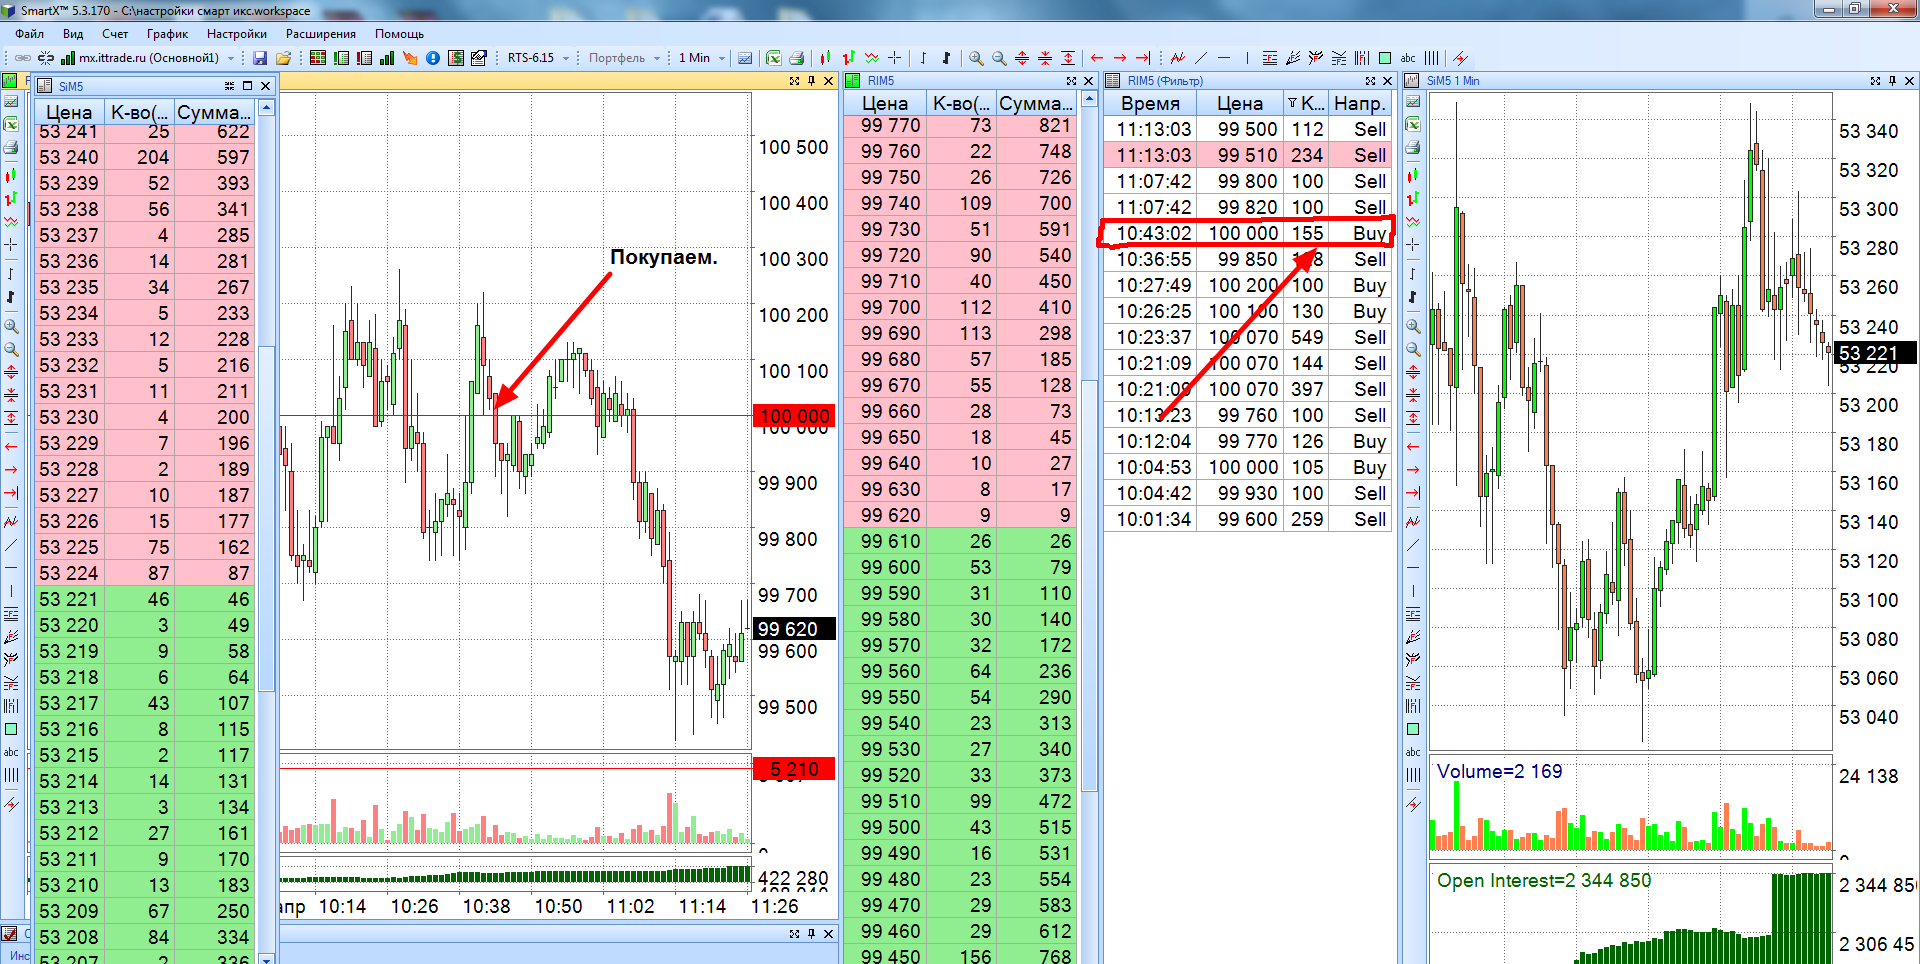Select the 10:01:34 trade at 99 600

(1248, 519)
